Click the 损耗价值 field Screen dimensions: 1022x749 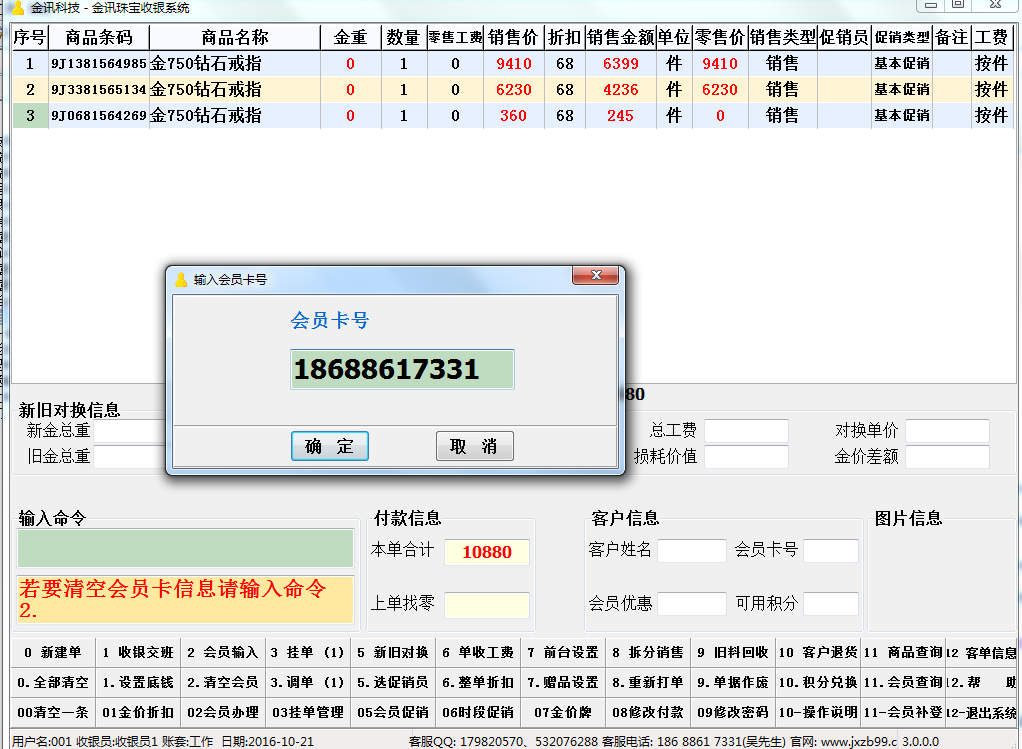coord(746,456)
